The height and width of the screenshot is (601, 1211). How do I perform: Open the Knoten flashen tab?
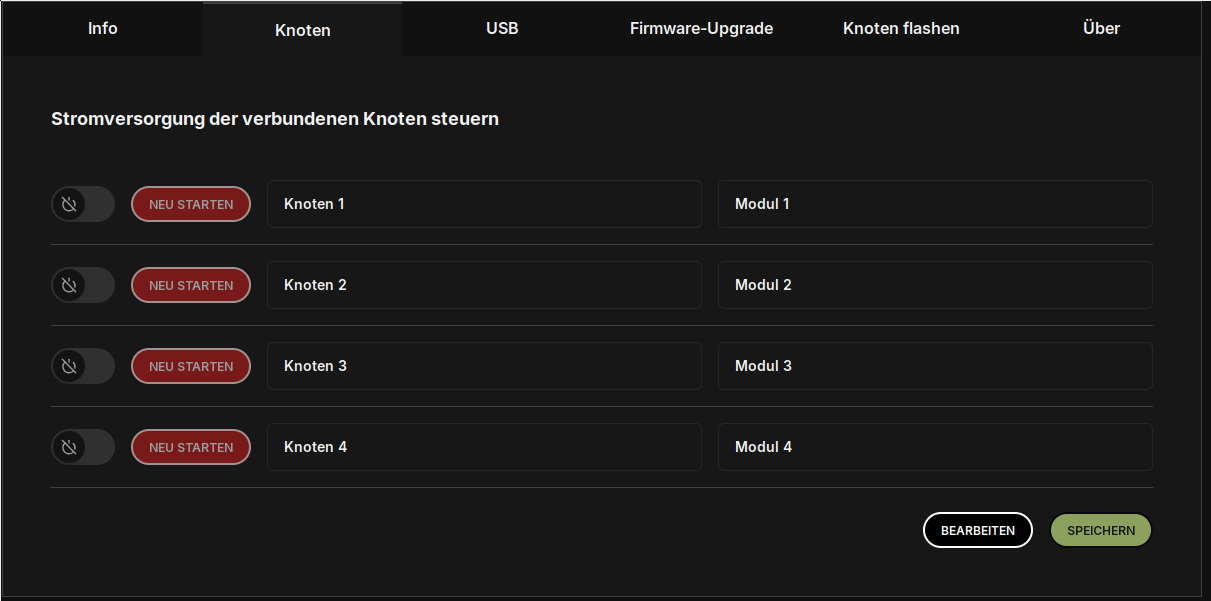(x=901, y=28)
